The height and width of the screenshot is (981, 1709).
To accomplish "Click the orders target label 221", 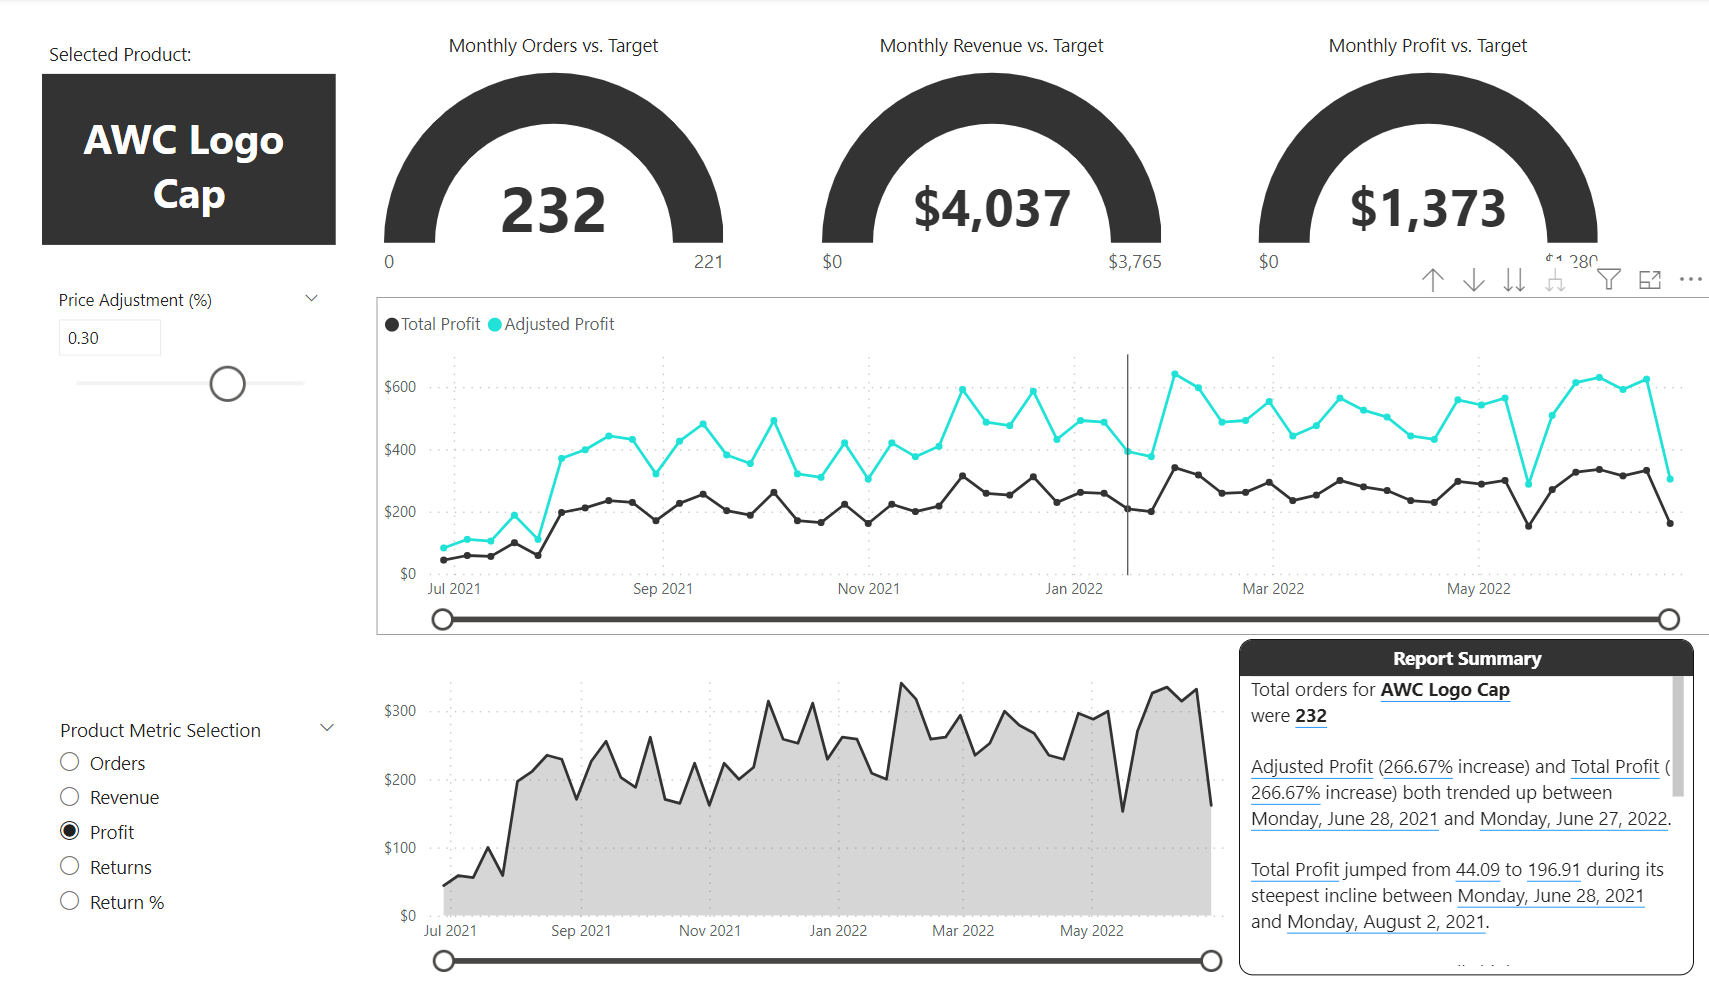I will pos(708,262).
